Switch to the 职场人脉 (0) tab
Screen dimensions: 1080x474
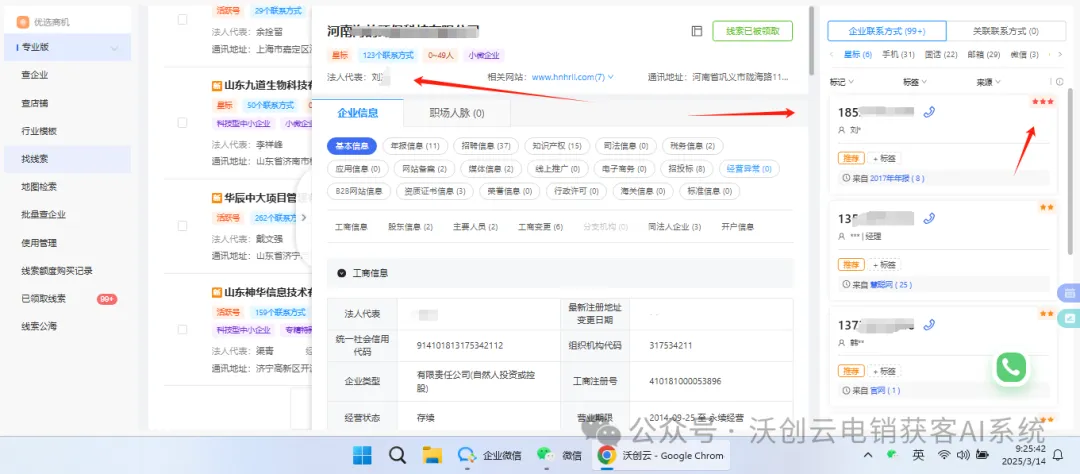tap(457, 113)
